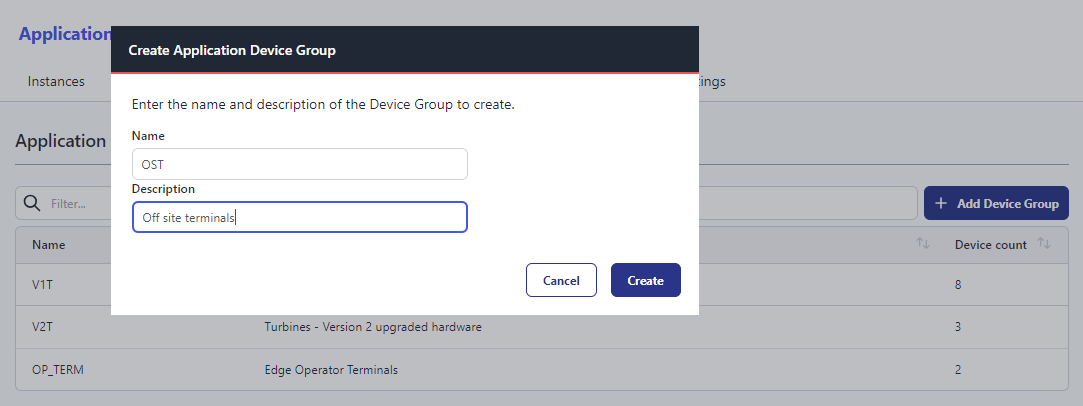Screen dimensions: 1083x406
Task: Click the Device count column header text
Action: coord(990,244)
